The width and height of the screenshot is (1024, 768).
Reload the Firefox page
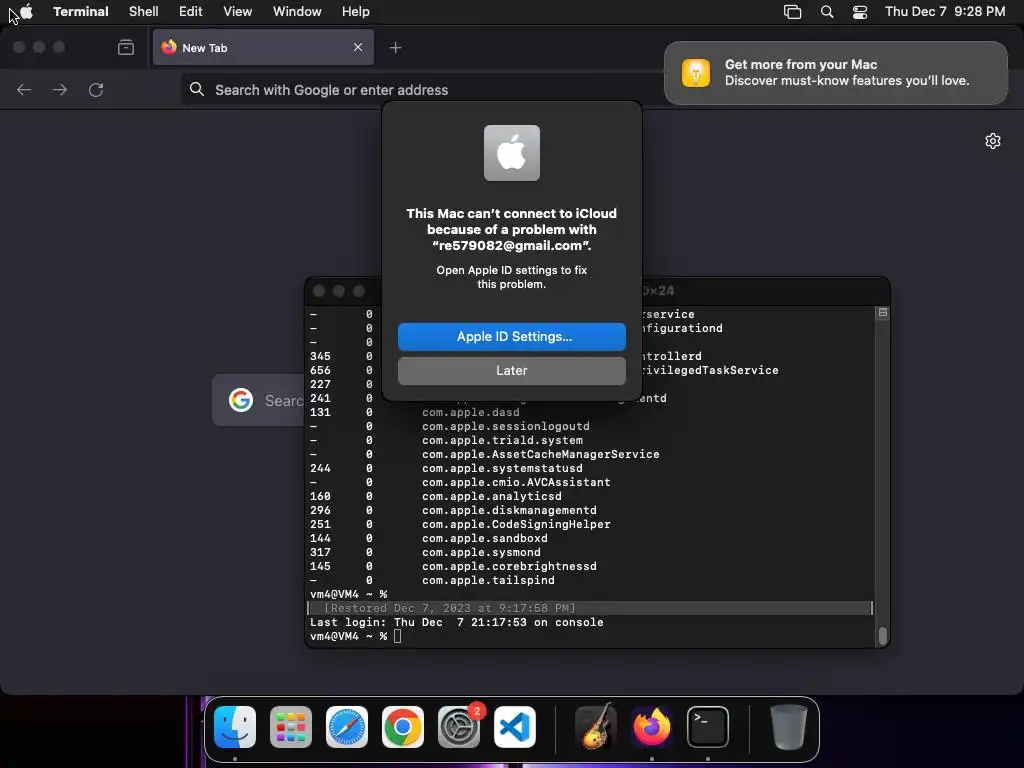pos(96,89)
